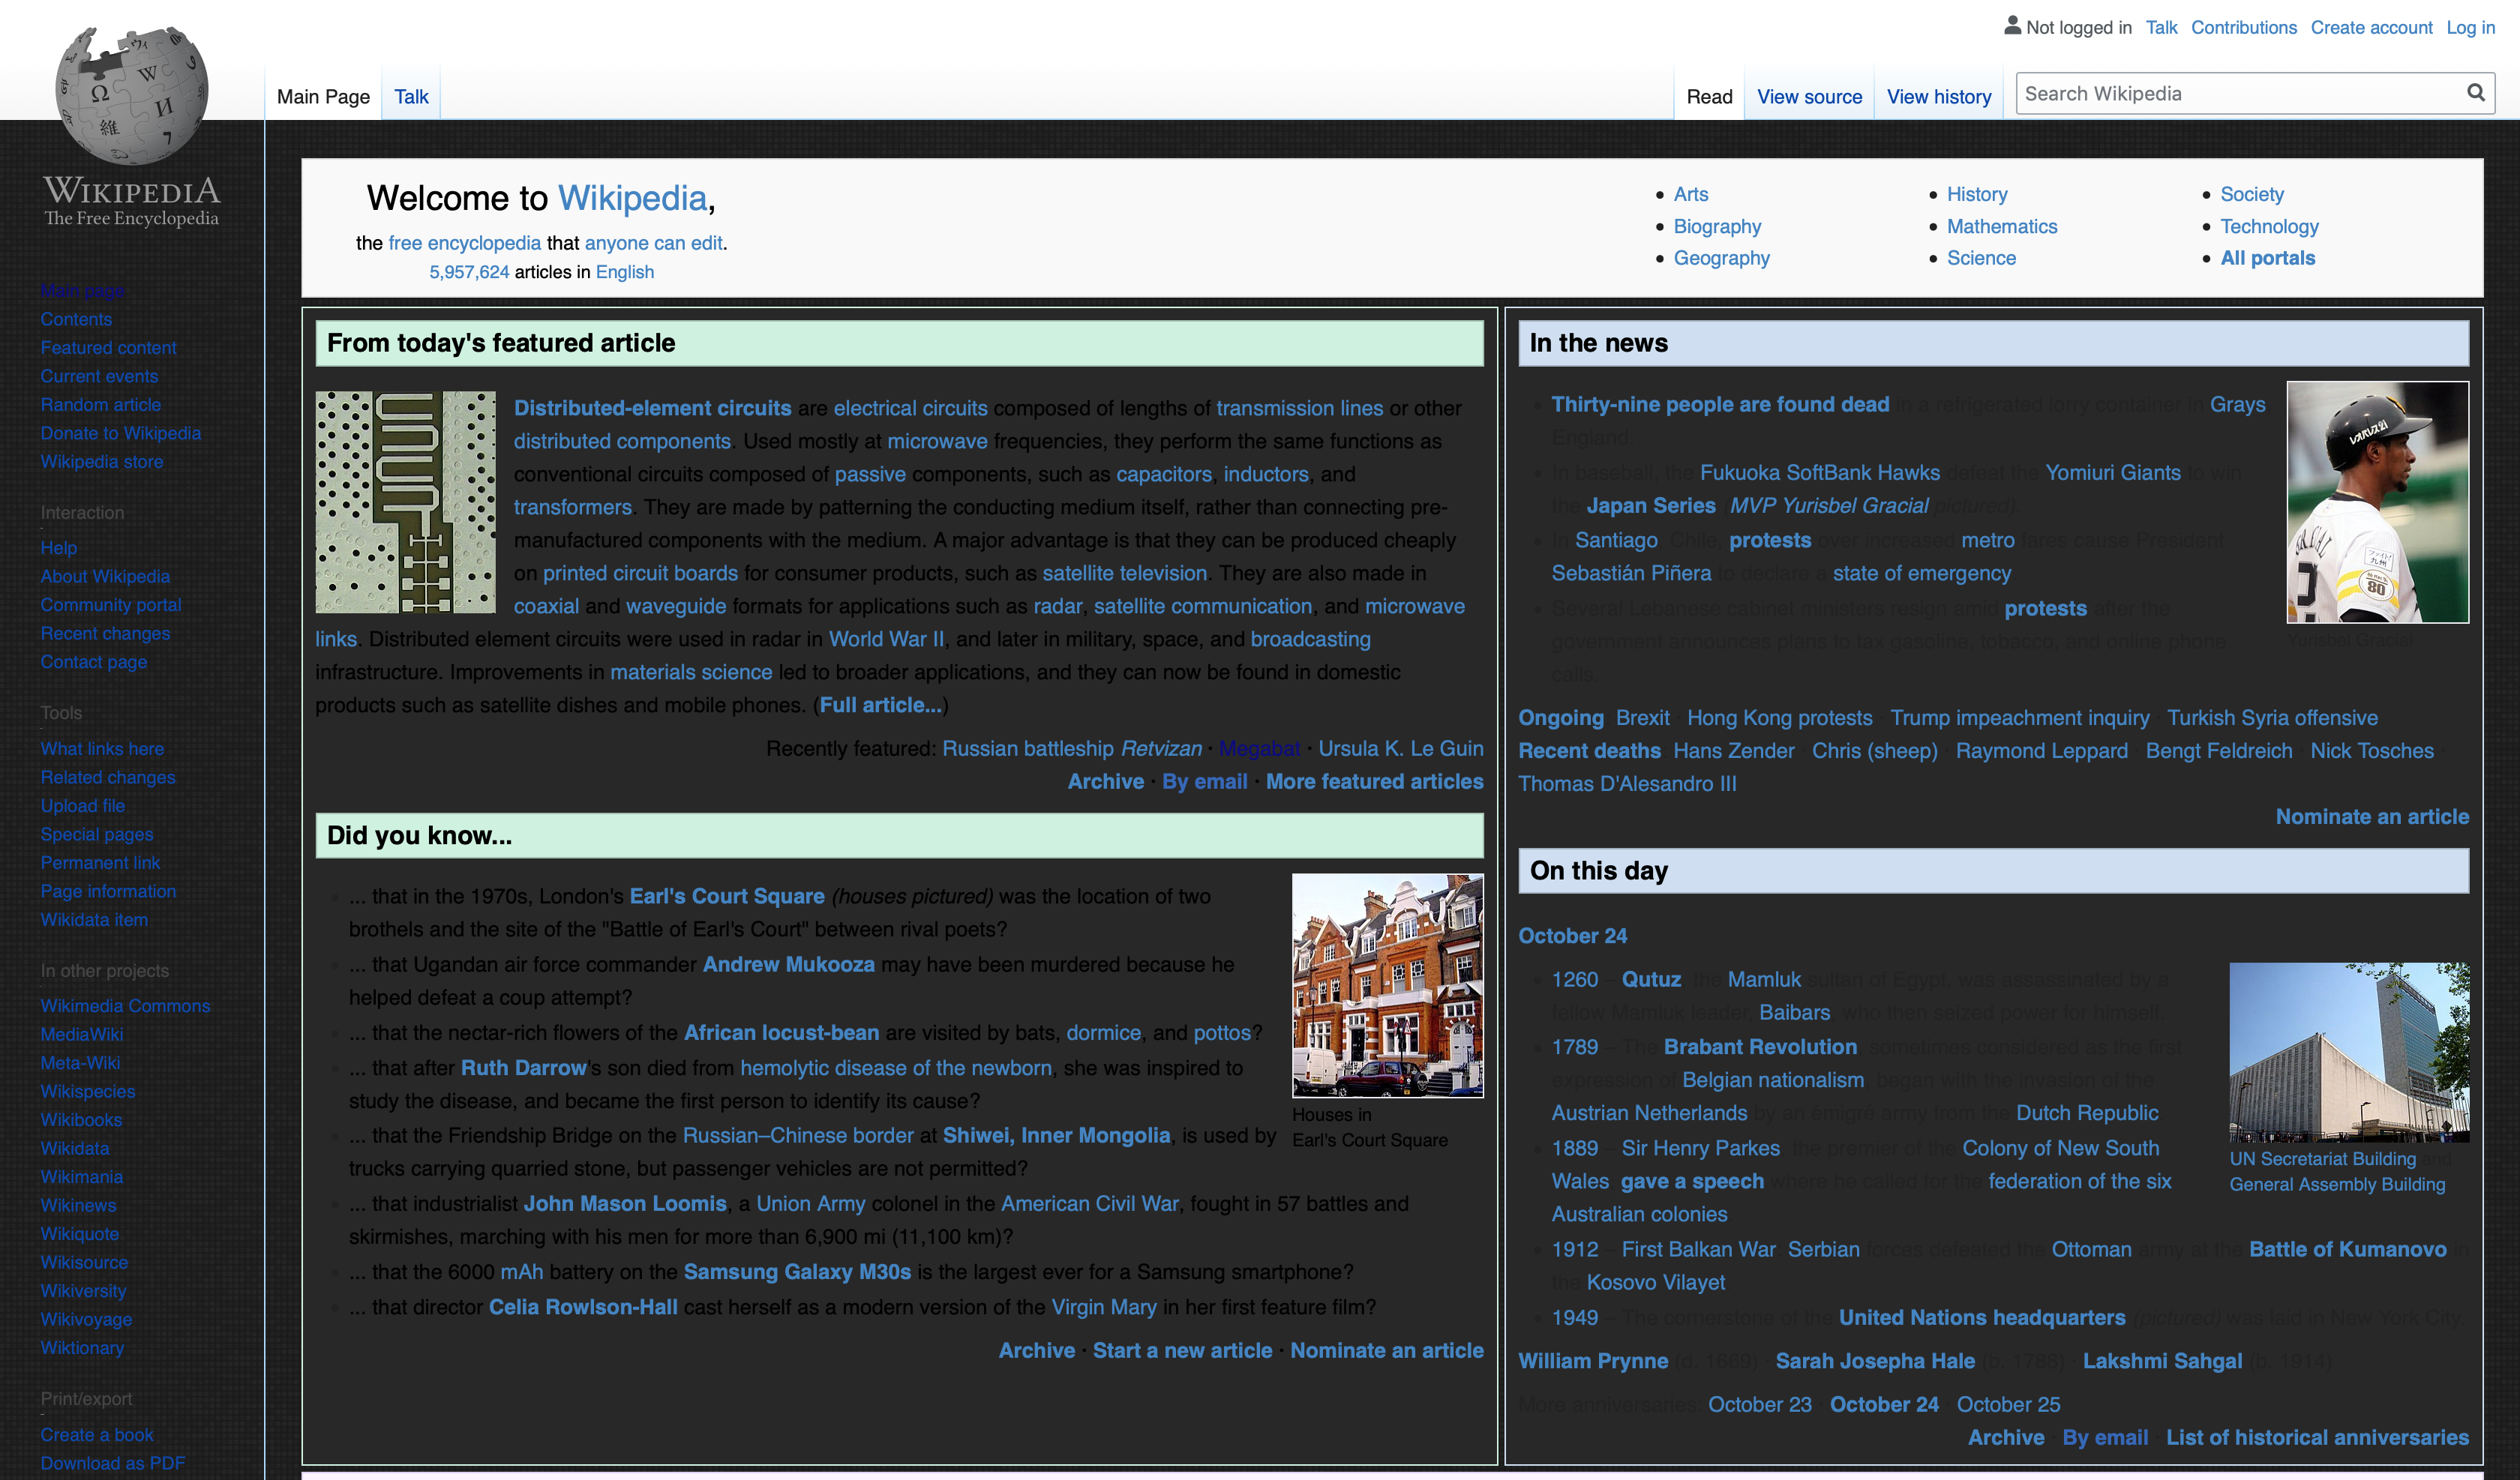Open Thirty-nine people are found dead story
The width and height of the screenshot is (2520, 1480).
[1720, 404]
